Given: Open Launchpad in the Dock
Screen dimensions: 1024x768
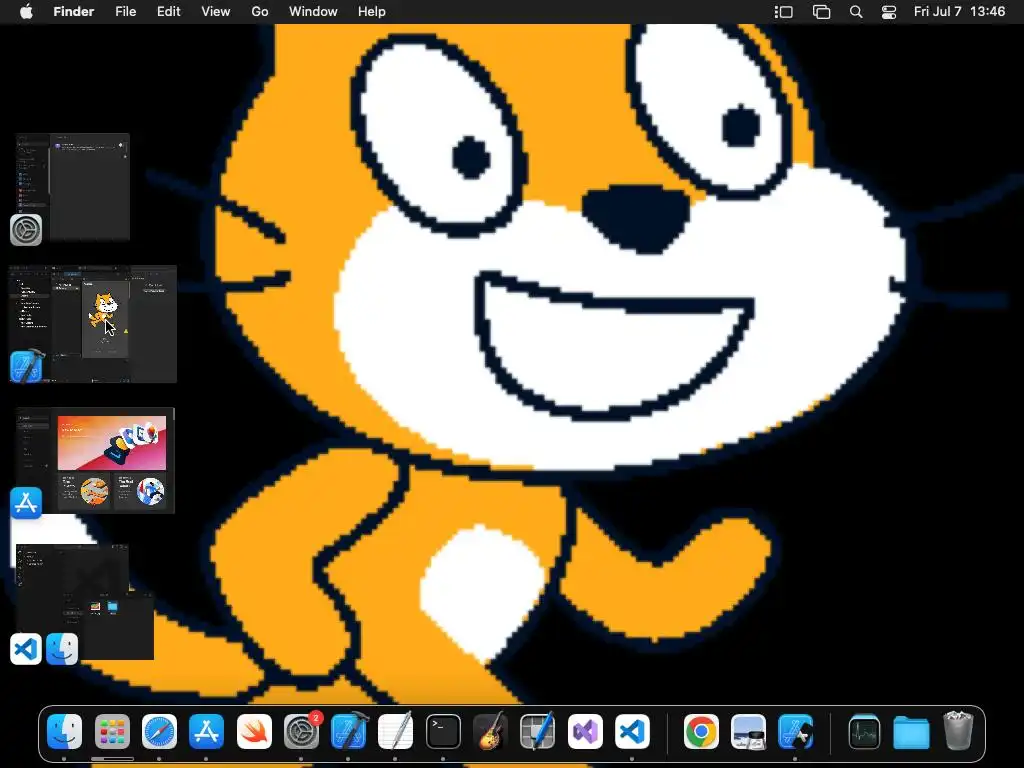Looking at the screenshot, I should 112,731.
